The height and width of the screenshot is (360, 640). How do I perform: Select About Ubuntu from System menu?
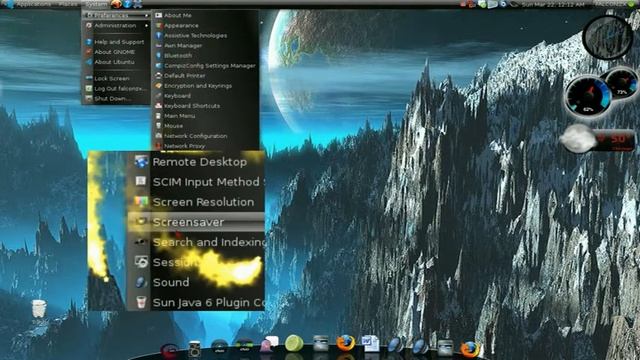[x=116, y=62]
